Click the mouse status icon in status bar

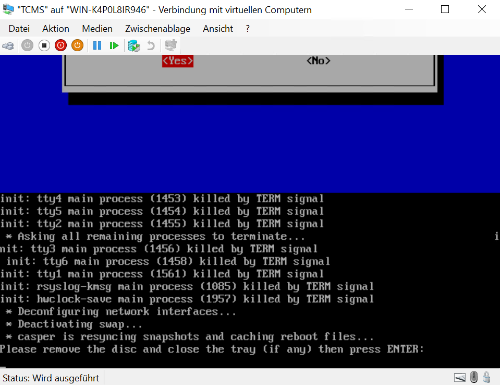pyautogui.click(x=474, y=377)
